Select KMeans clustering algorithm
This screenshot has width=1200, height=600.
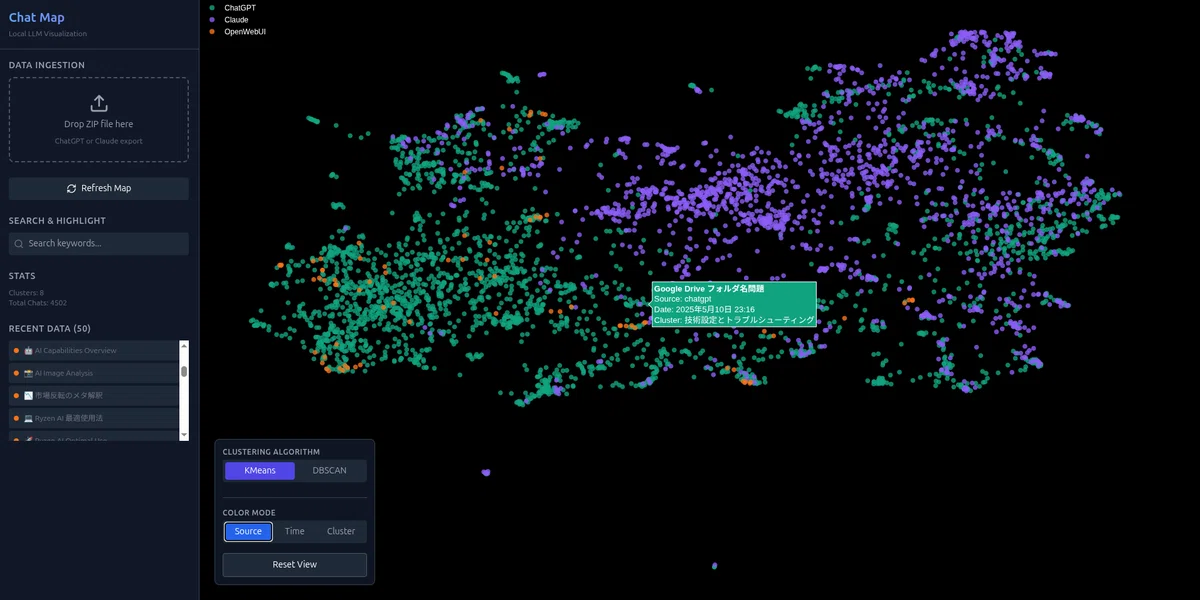[260, 471]
